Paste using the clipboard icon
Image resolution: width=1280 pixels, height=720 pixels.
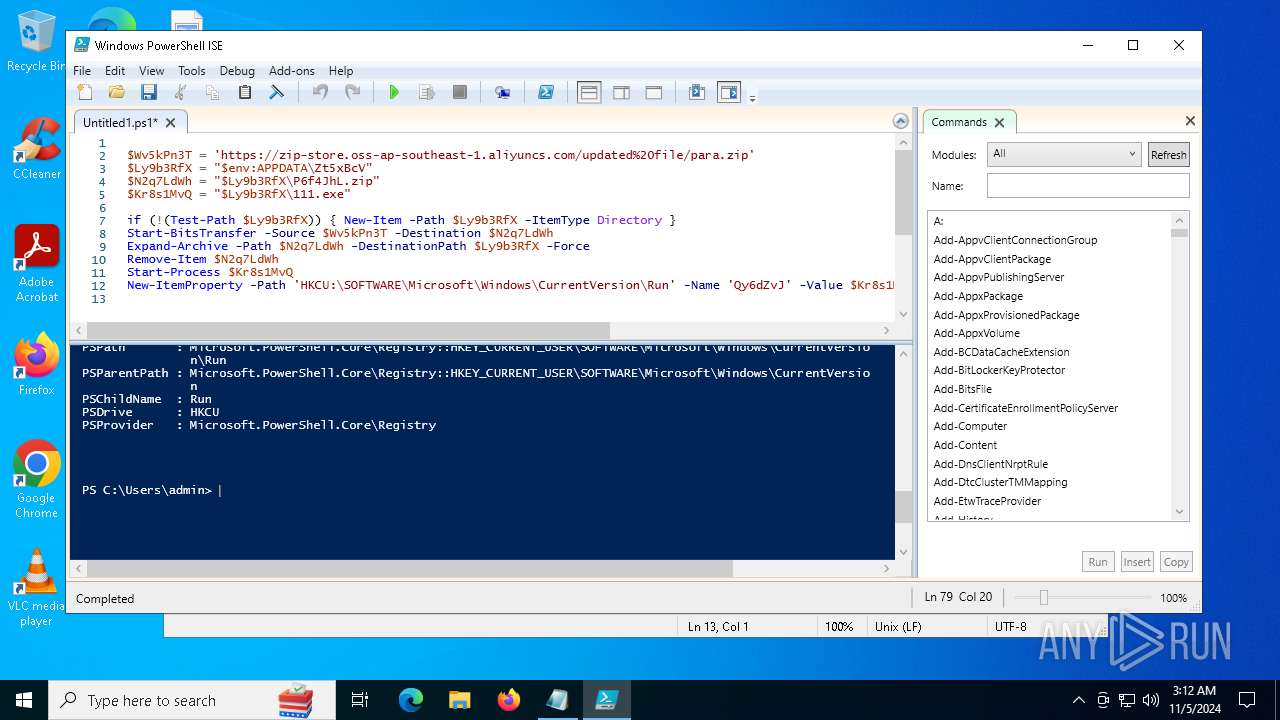click(245, 92)
